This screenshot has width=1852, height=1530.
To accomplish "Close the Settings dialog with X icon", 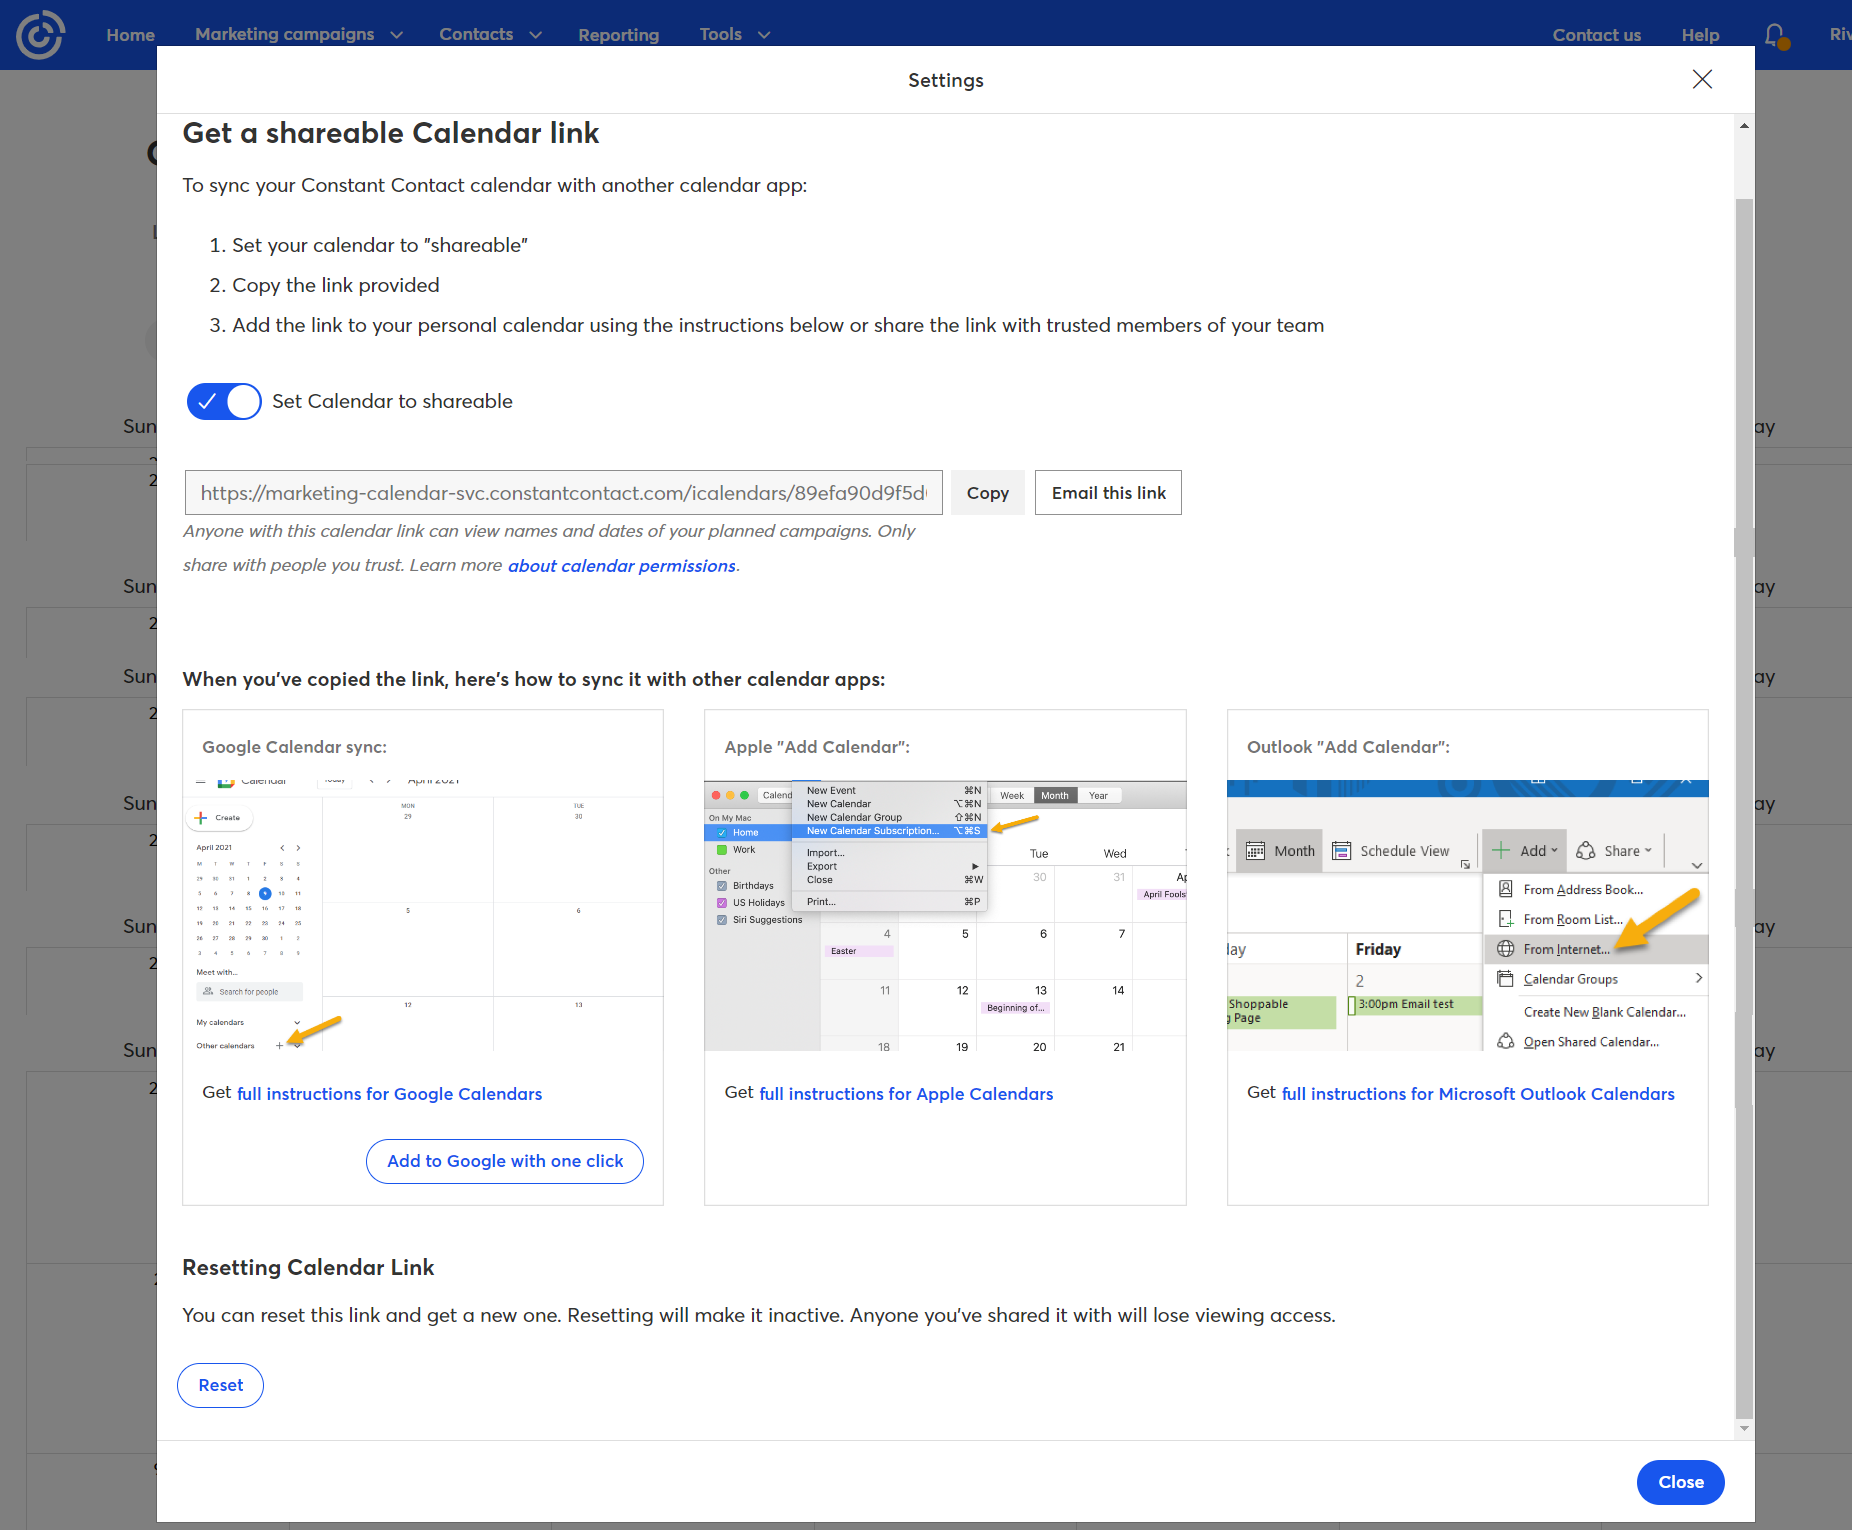I will point(1702,79).
